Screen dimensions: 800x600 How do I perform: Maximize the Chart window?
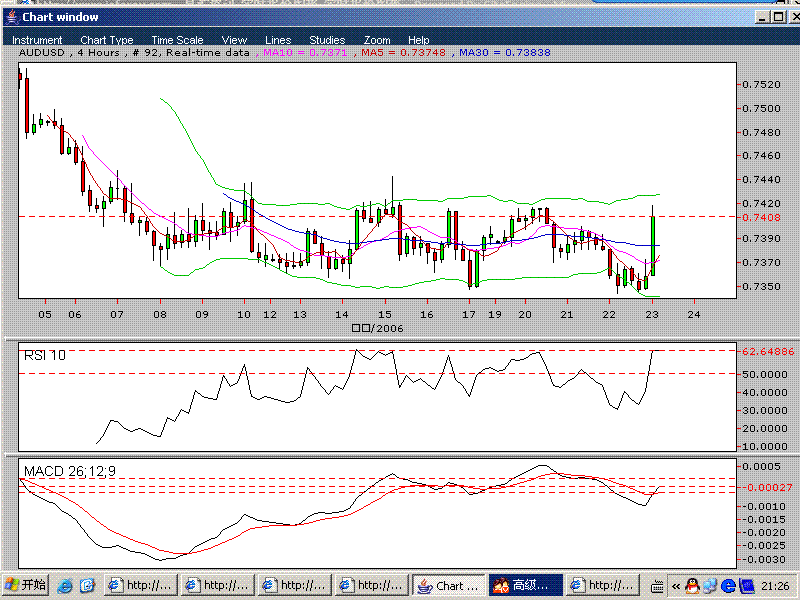click(779, 17)
